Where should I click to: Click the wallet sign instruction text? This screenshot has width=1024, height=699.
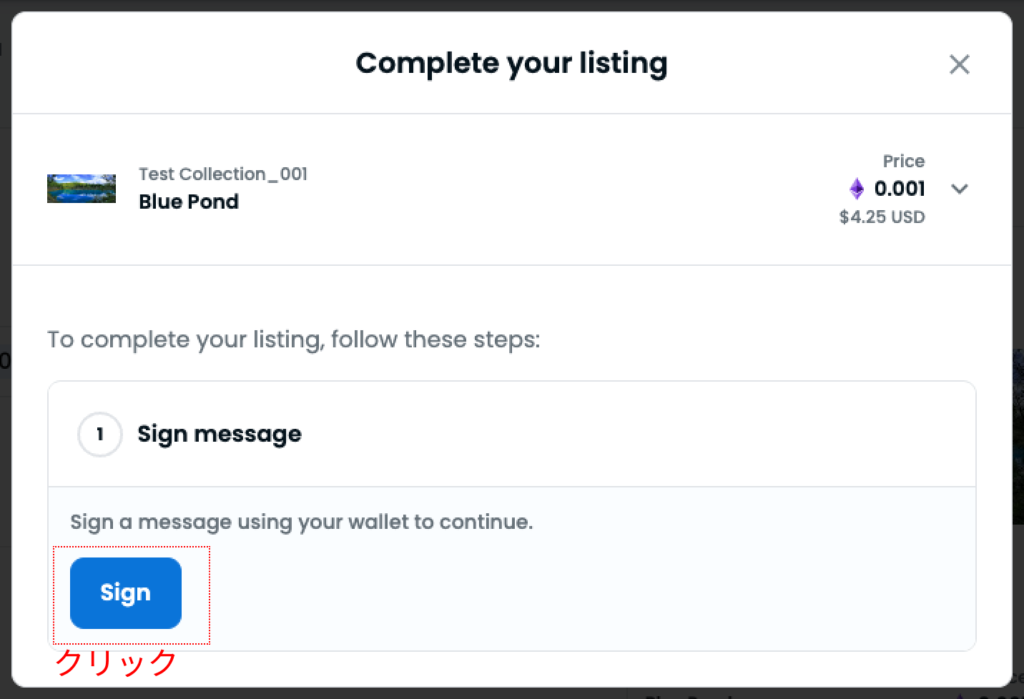301,522
